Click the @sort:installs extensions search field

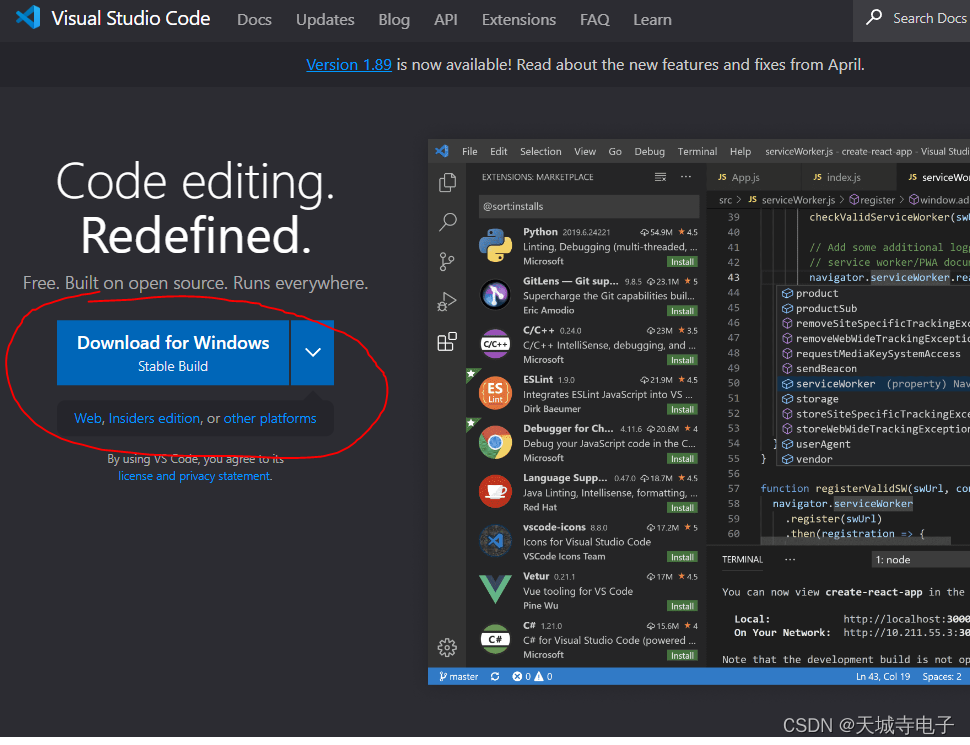(589, 206)
